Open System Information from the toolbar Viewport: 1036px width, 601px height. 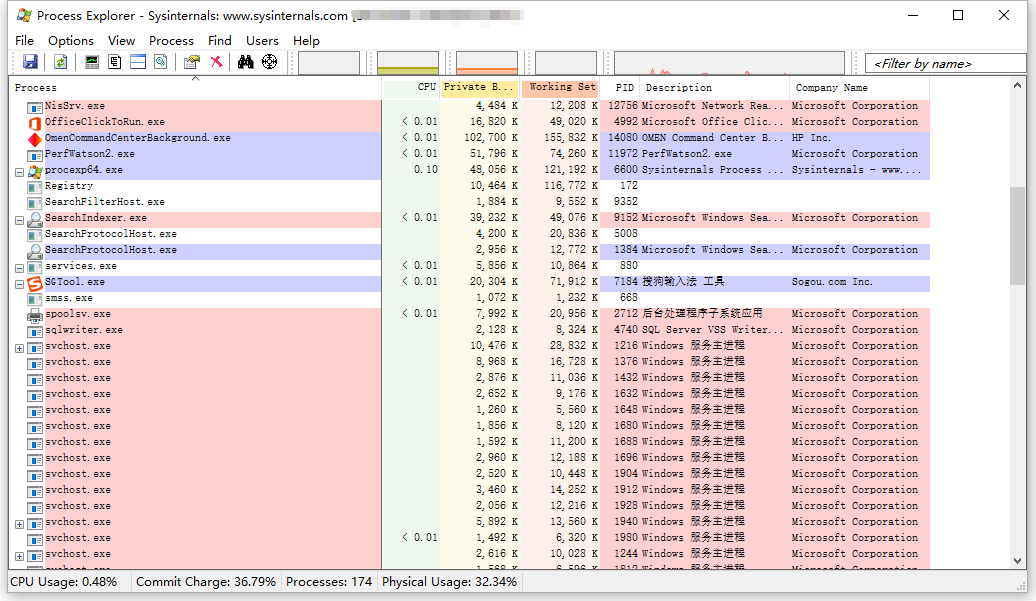(x=92, y=63)
